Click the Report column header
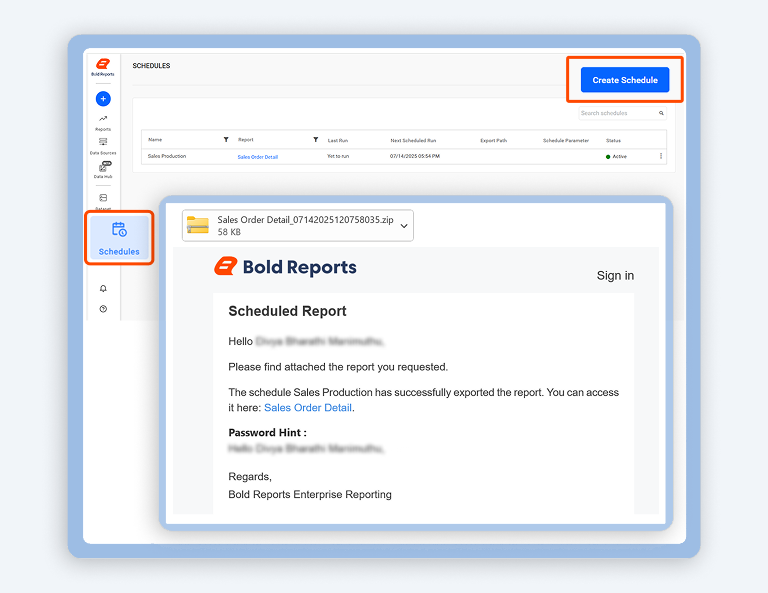 [246, 140]
